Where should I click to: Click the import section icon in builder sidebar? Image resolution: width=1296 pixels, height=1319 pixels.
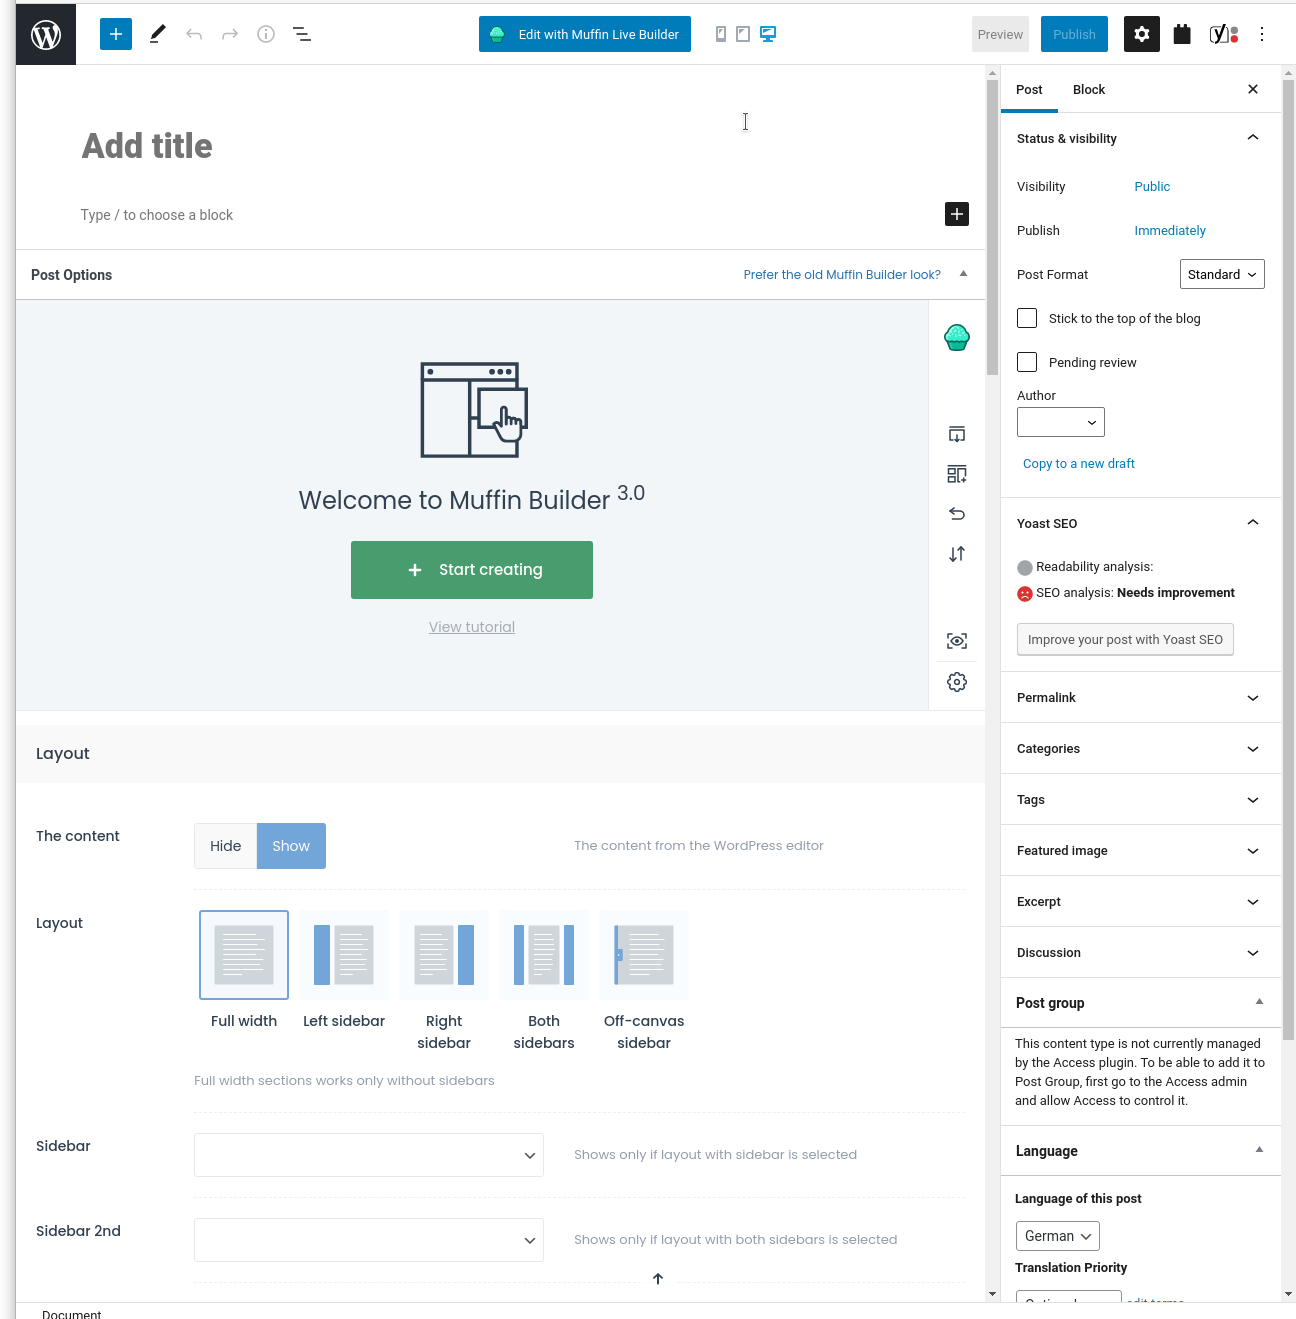(x=957, y=434)
